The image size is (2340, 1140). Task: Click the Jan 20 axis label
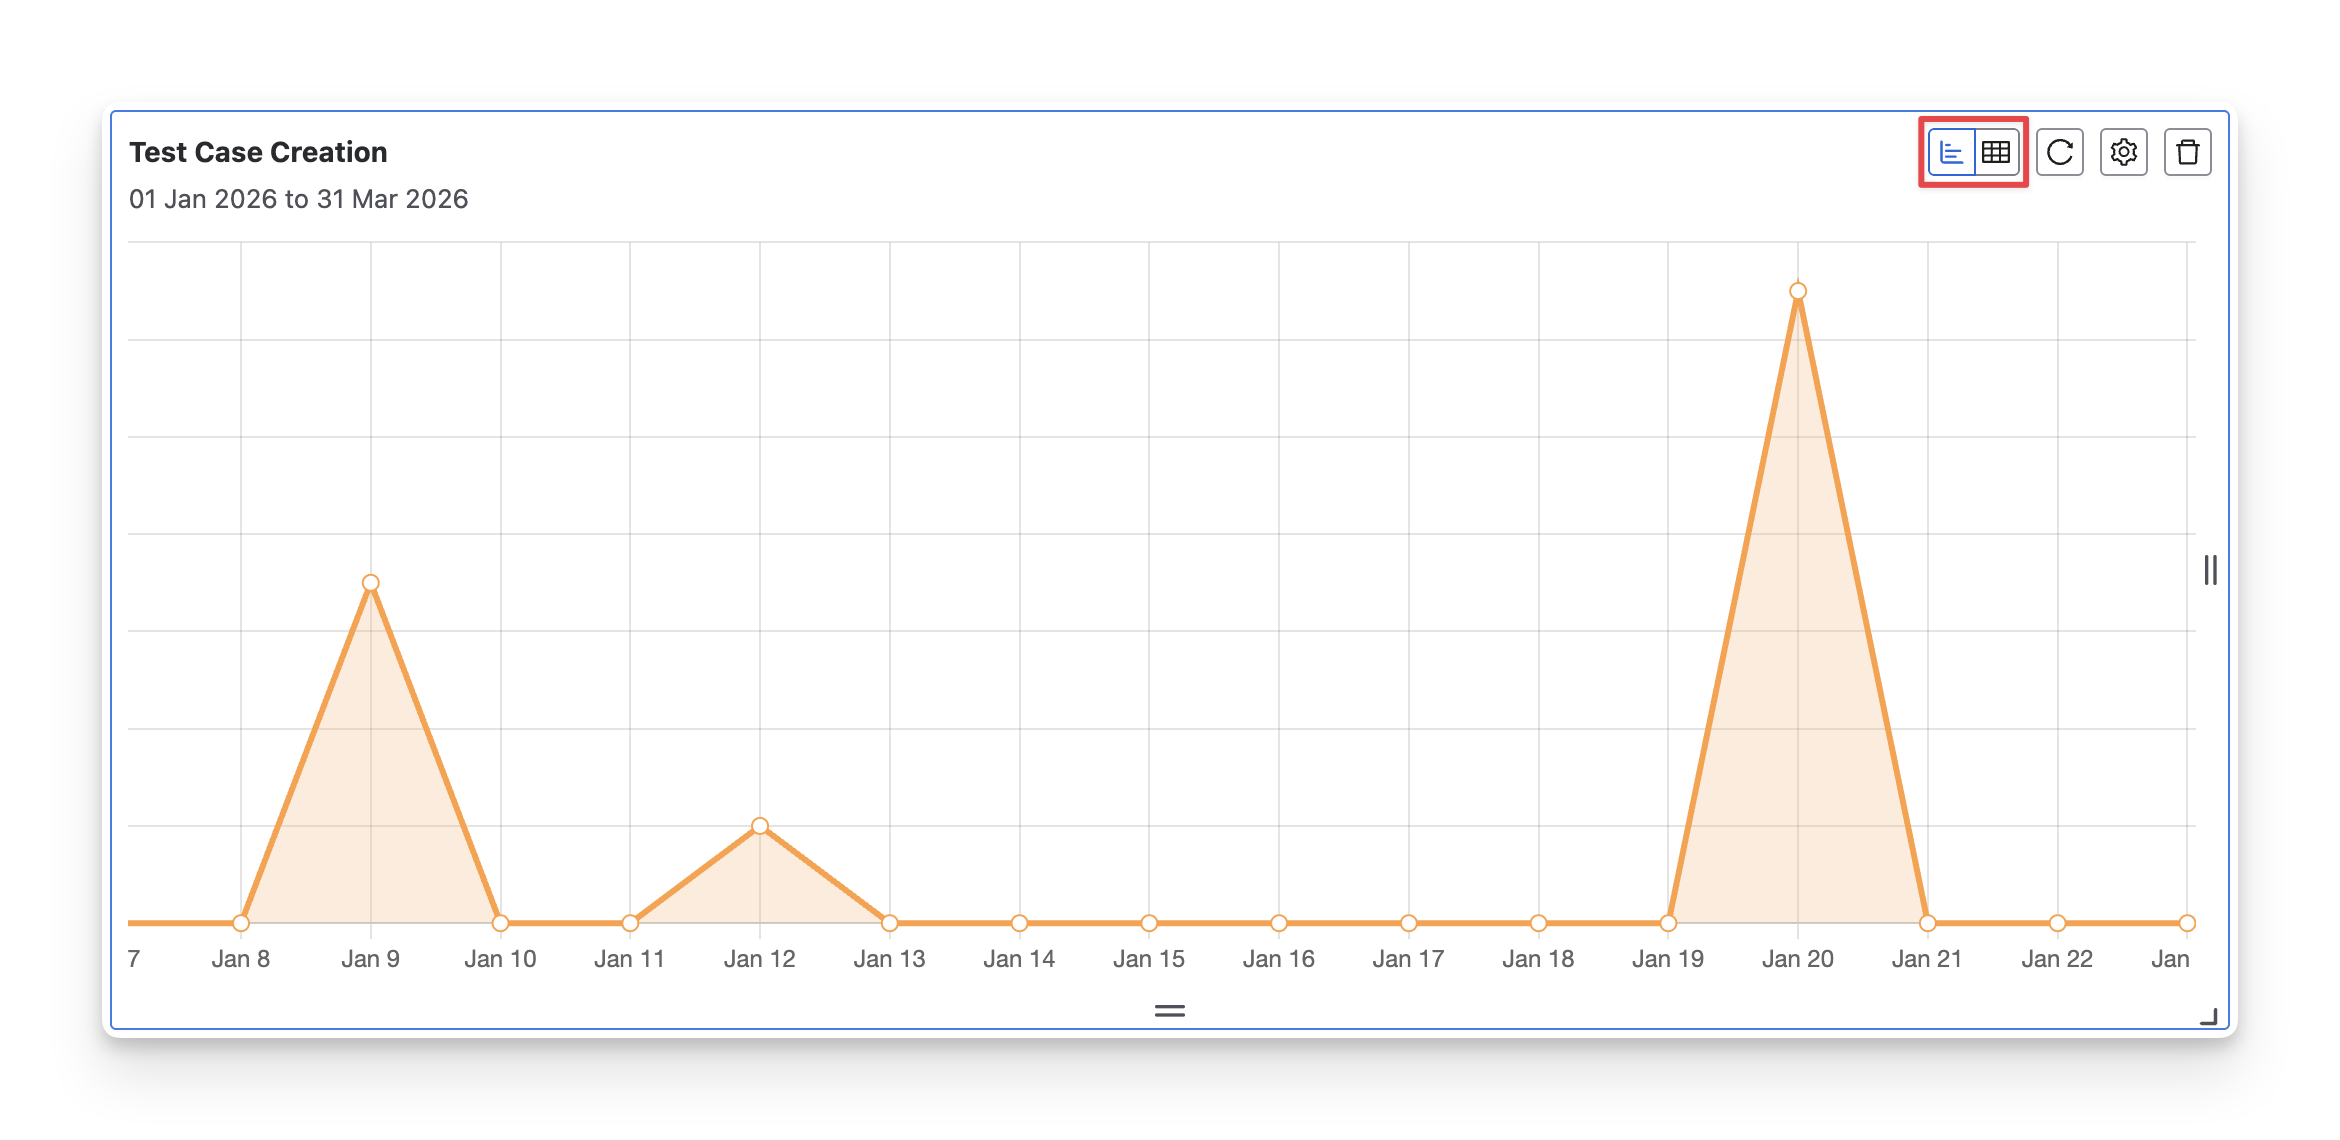point(1797,959)
